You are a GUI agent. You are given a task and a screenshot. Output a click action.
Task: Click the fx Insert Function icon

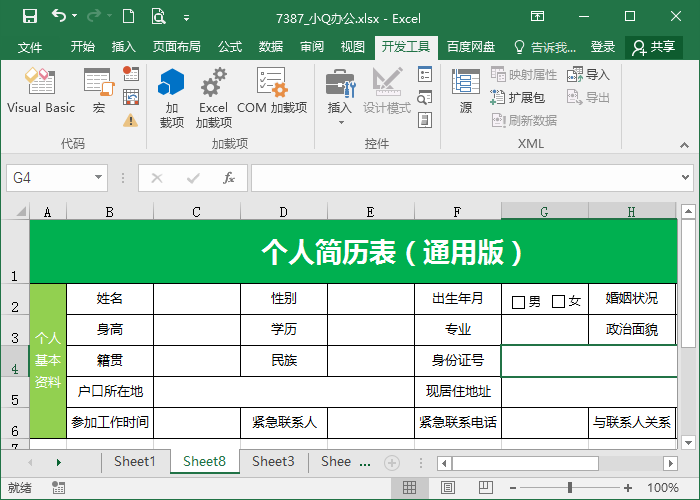click(x=229, y=178)
